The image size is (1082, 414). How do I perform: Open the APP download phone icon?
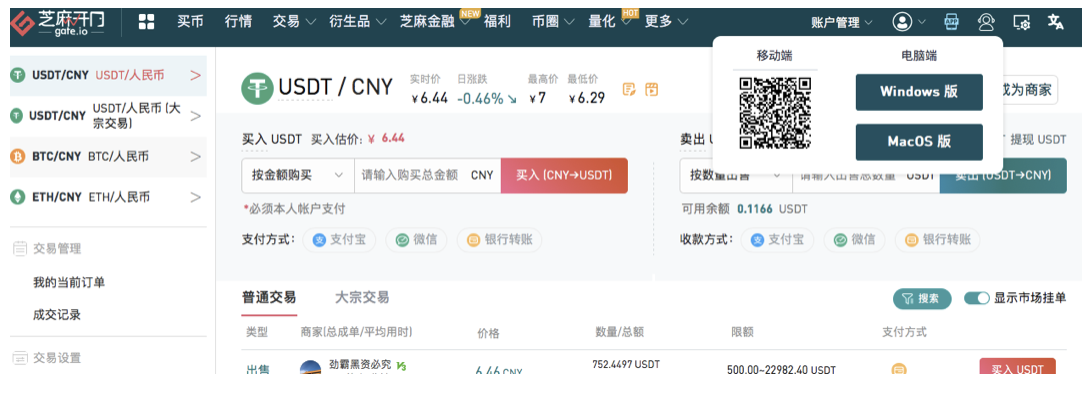(x=952, y=22)
